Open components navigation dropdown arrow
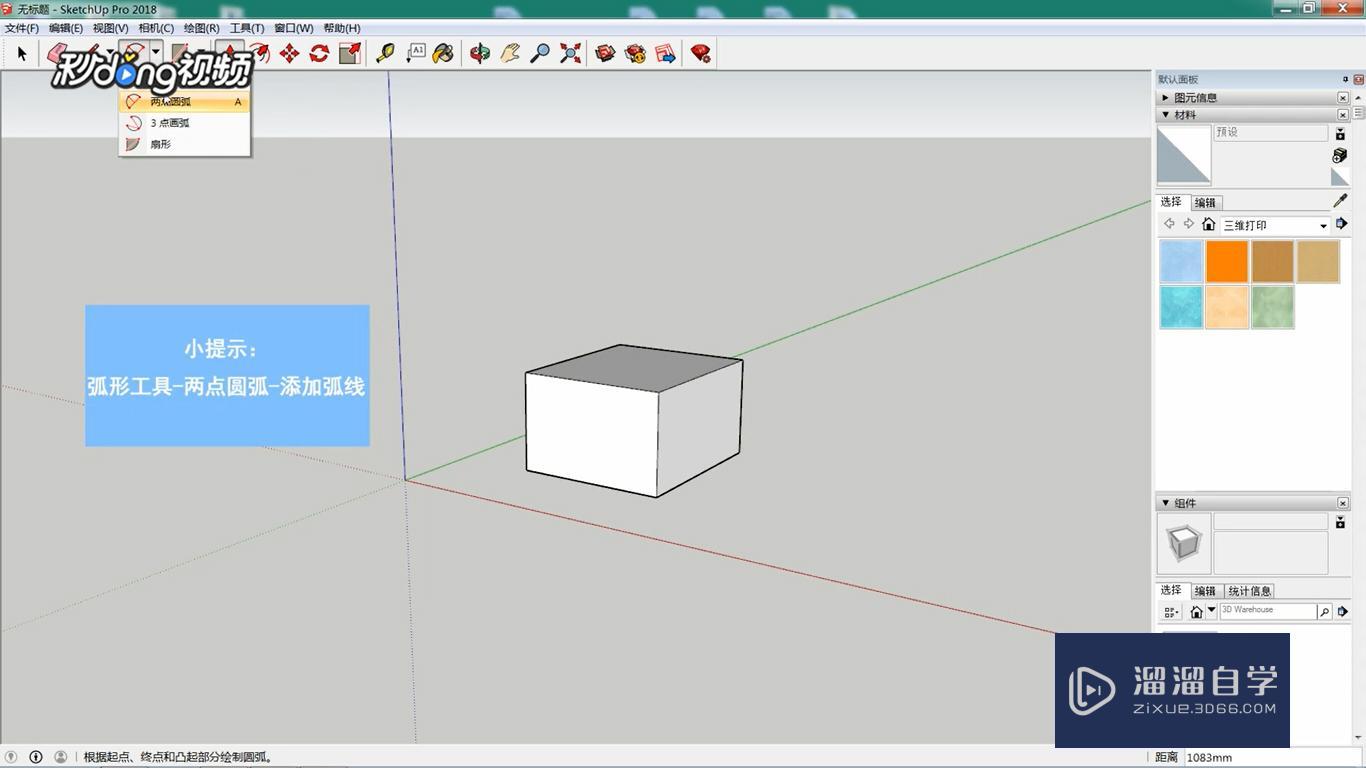The width and height of the screenshot is (1366, 768). coord(1212,611)
